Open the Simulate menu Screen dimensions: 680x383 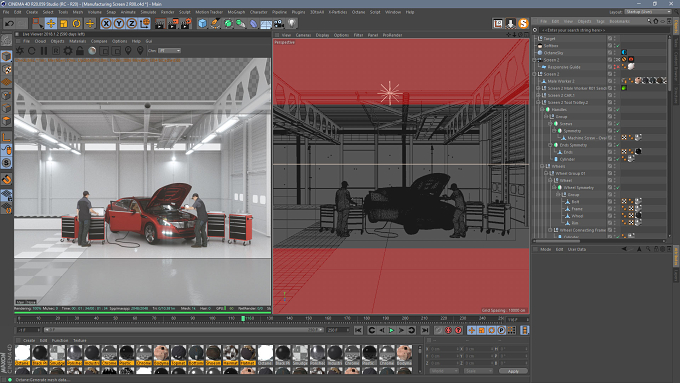[x=148, y=12]
